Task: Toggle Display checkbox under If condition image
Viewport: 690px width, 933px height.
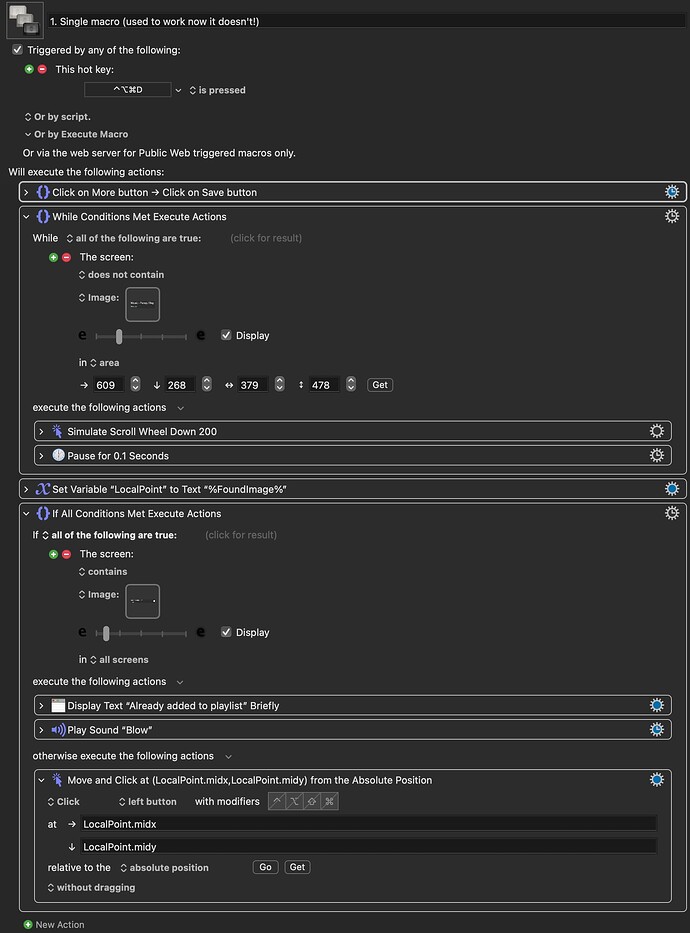Action: pos(227,632)
